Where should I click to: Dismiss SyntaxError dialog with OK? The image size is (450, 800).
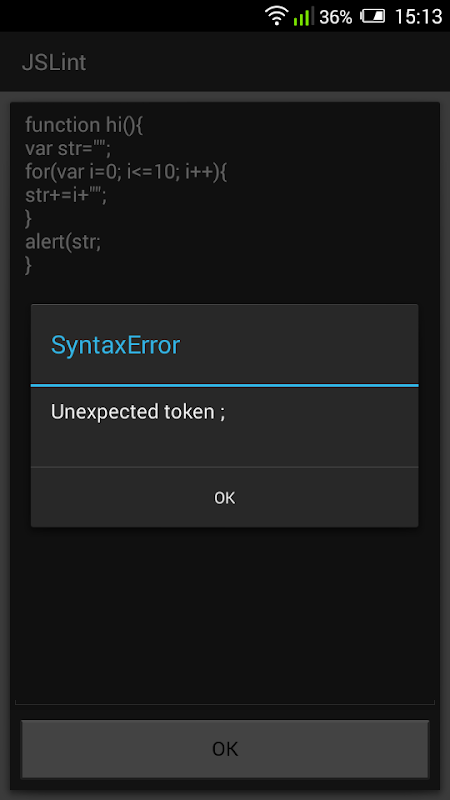click(224, 497)
